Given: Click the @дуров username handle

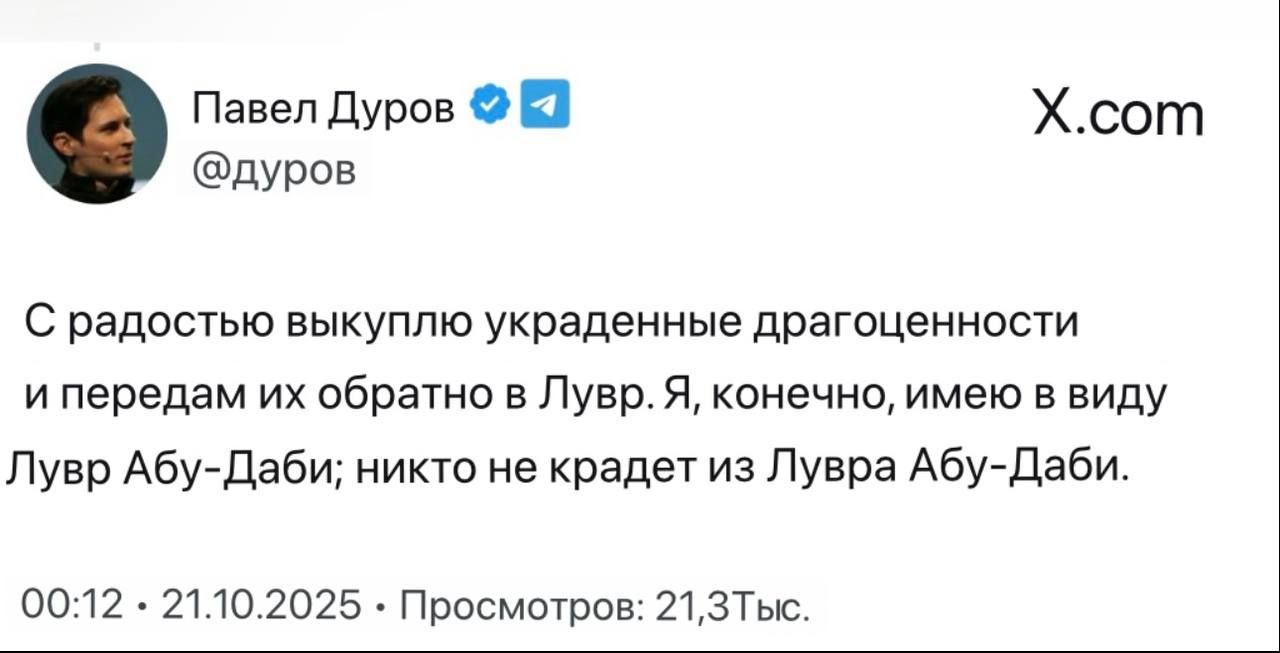Looking at the screenshot, I should point(272,170).
